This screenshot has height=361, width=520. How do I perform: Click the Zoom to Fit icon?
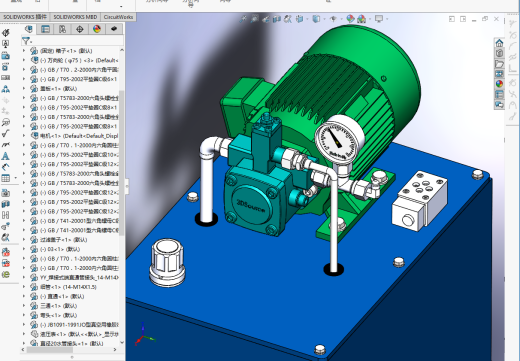coord(243,19)
